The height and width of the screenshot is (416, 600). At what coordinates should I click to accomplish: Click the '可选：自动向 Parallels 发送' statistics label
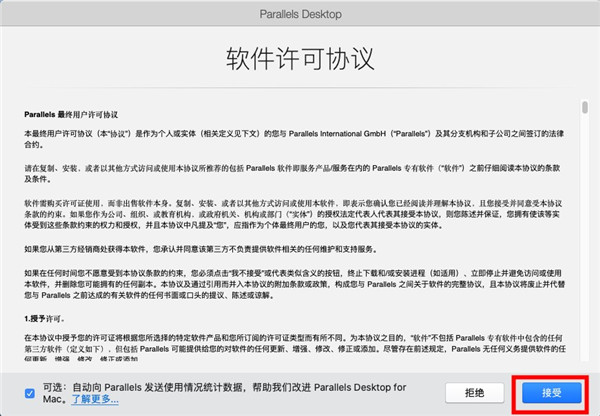pos(224,393)
